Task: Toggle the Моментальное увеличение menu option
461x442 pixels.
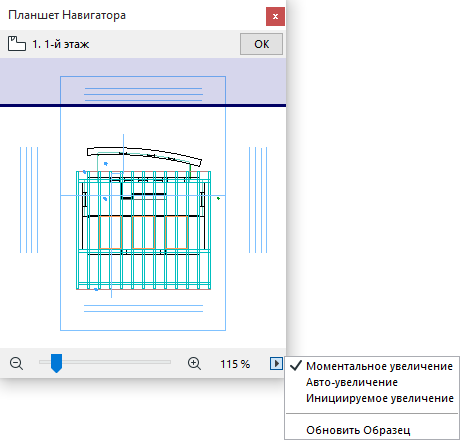Action: click(x=372, y=366)
